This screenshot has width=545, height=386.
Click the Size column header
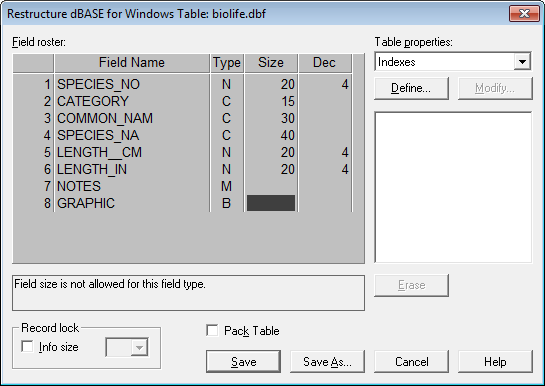pyautogui.click(x=271, y=63)
